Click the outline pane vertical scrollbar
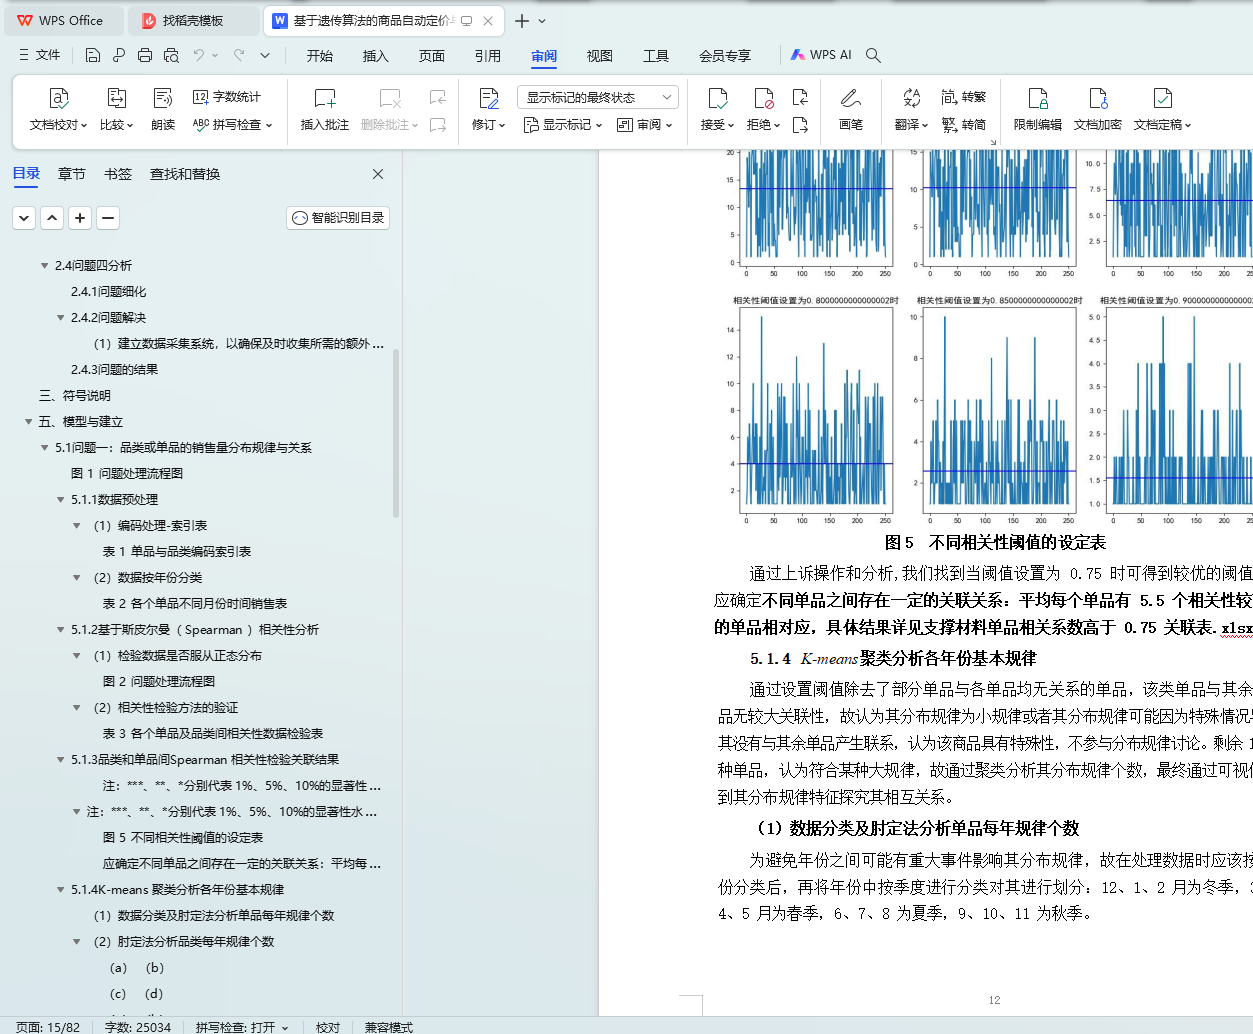This screenshot has width=1253, height=1034. 396,432
